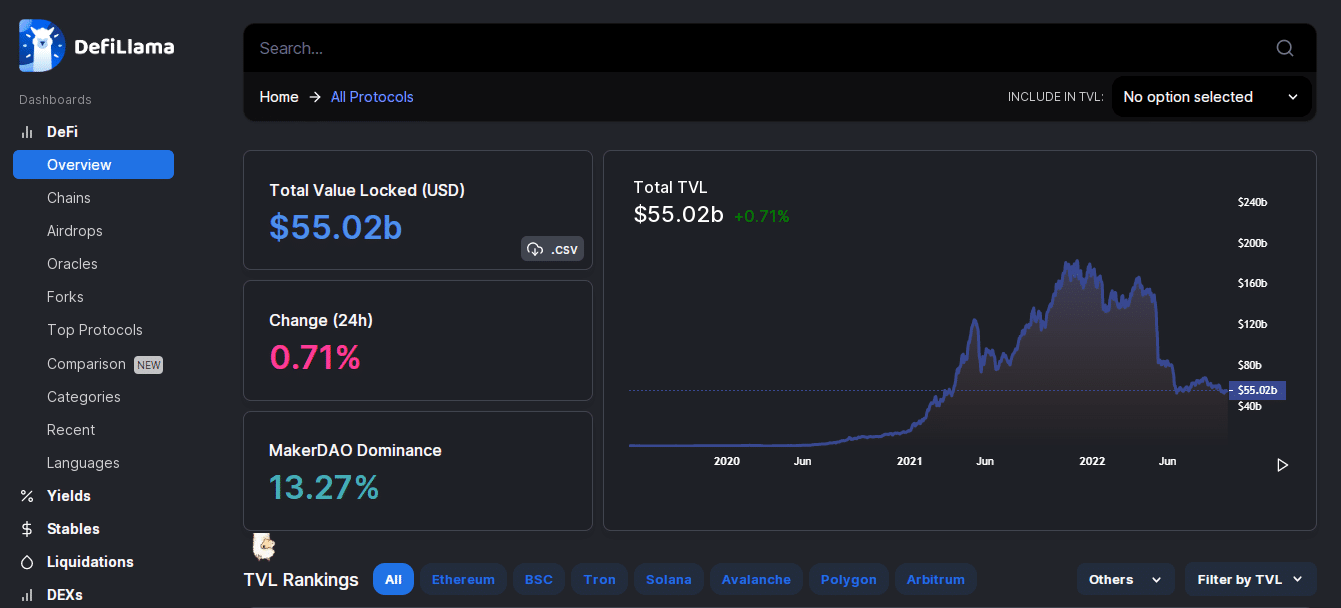
Task: Download data via the .csv icon
Action: point(552,249)
